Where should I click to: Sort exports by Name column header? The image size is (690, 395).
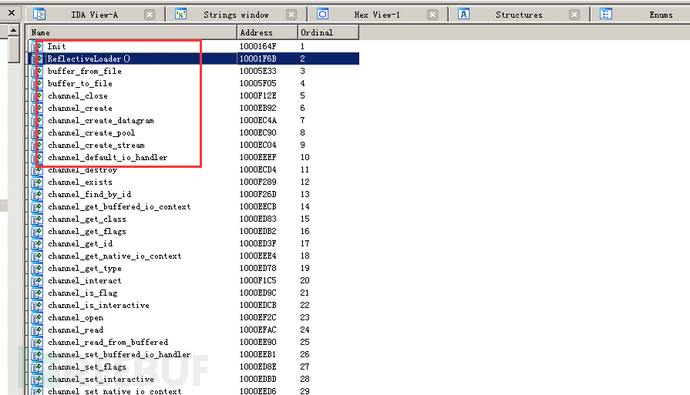point(132,32)
